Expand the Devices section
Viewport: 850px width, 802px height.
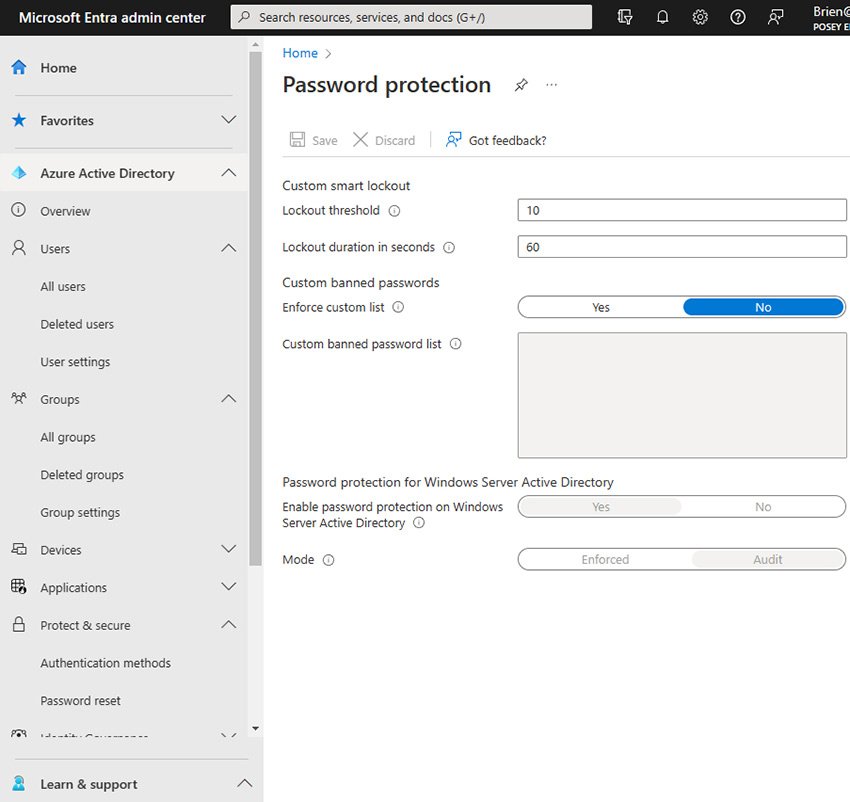click(228, 549)
